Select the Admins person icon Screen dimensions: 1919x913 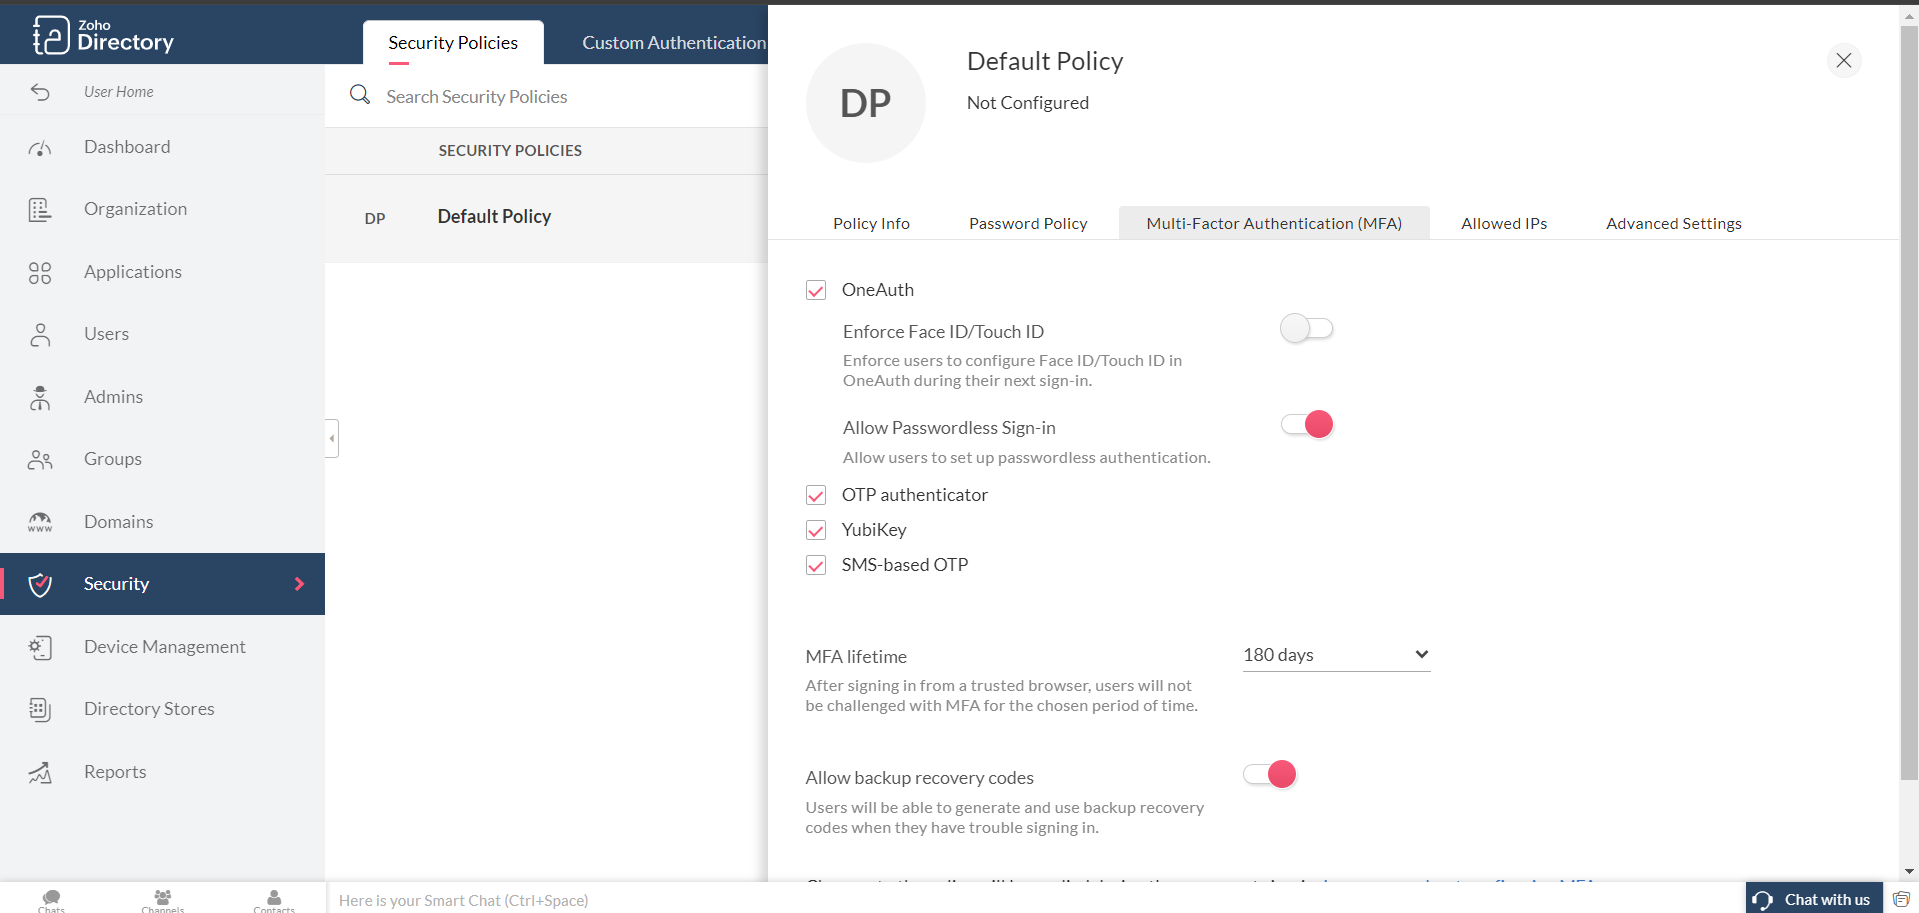[40, 398]
